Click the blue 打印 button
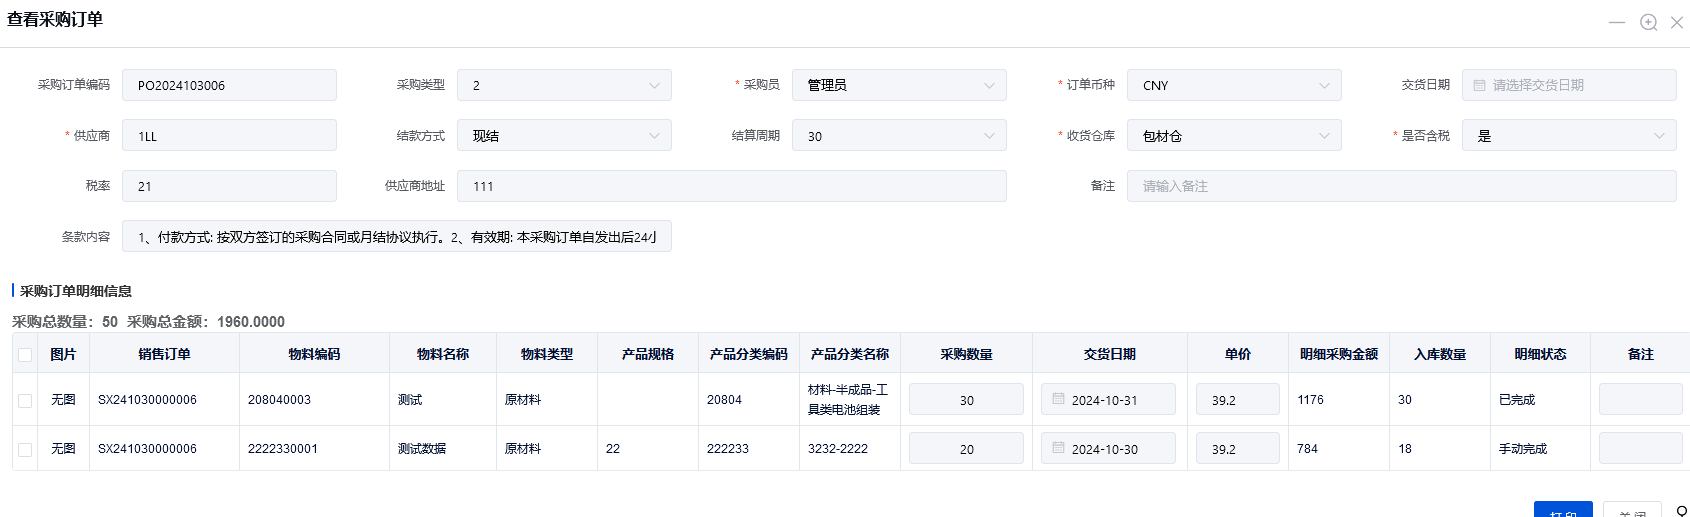The width and height of the screenshot is (1690, 517). click(1562, 510)
